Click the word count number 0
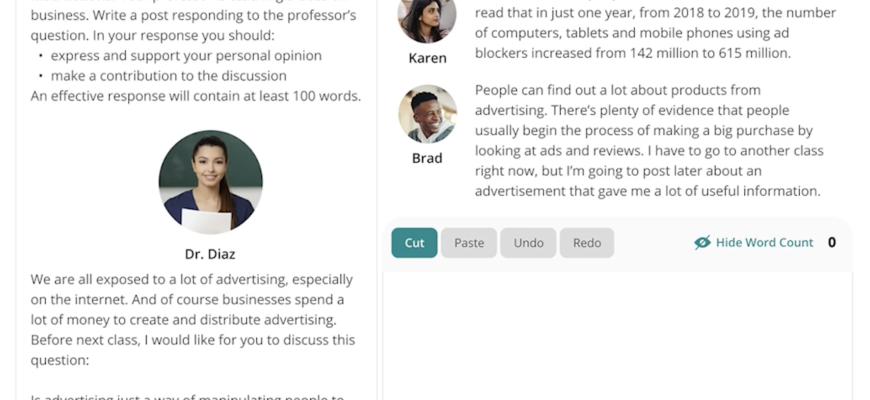 point(832,243)
